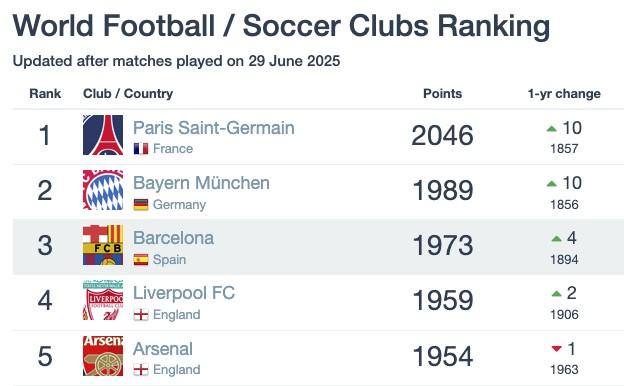Click the England flag under Liverpool FC
624x386 pixels.
click(141, 315)
